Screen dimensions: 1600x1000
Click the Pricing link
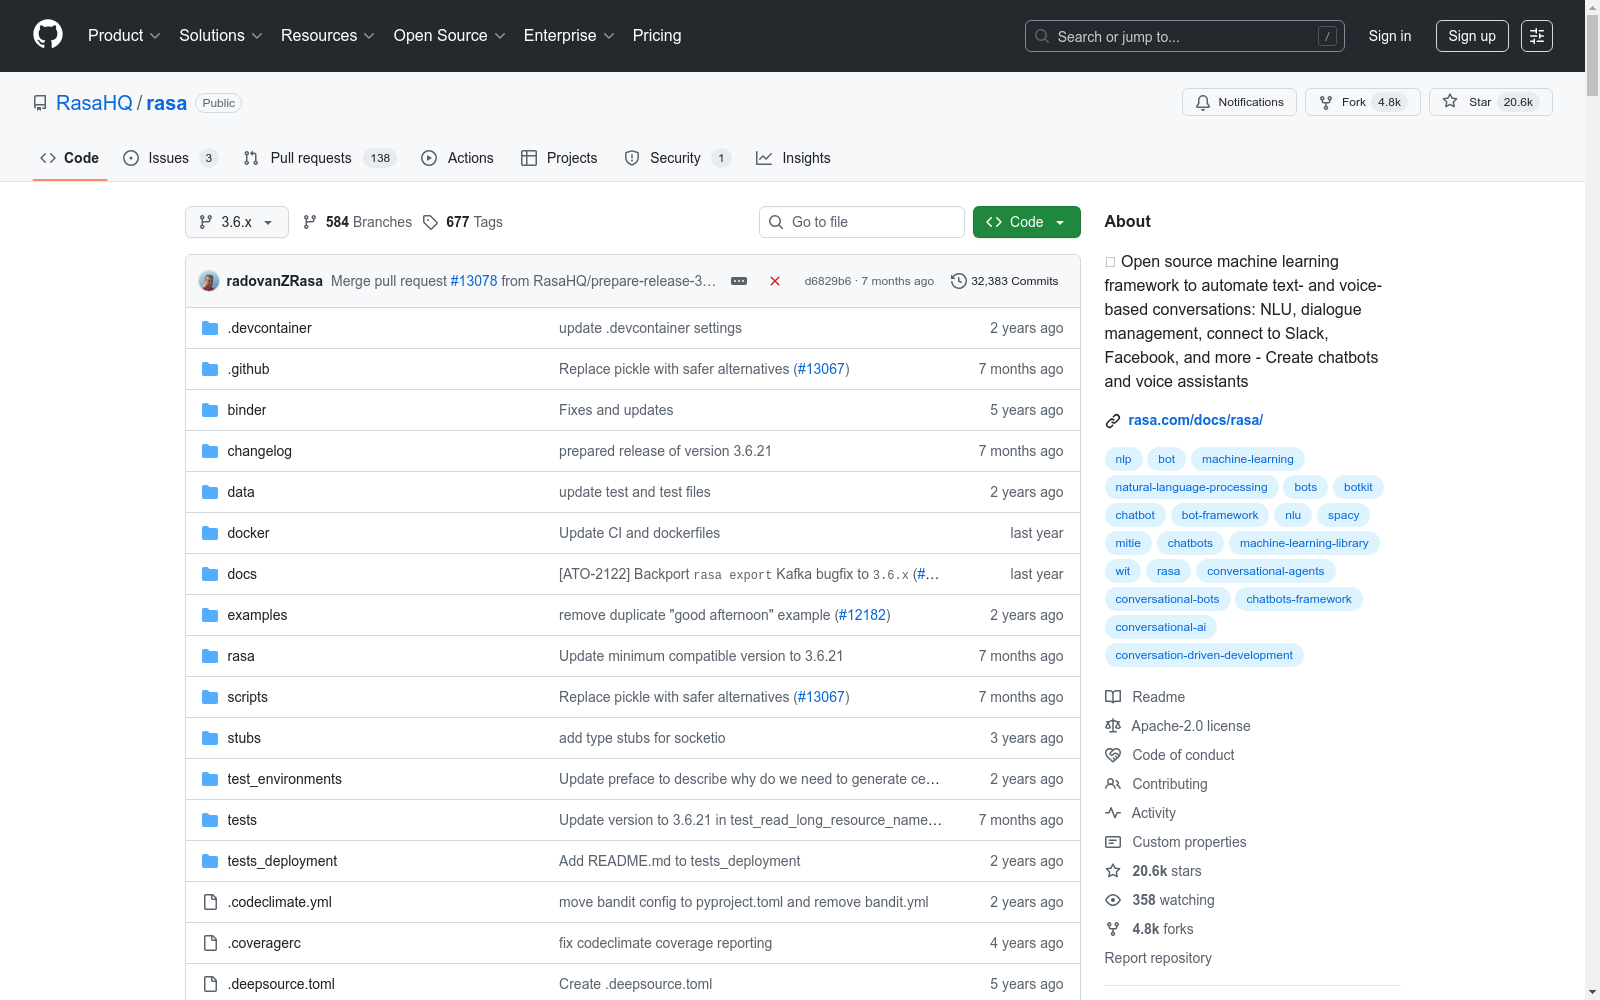pos(657,36)
